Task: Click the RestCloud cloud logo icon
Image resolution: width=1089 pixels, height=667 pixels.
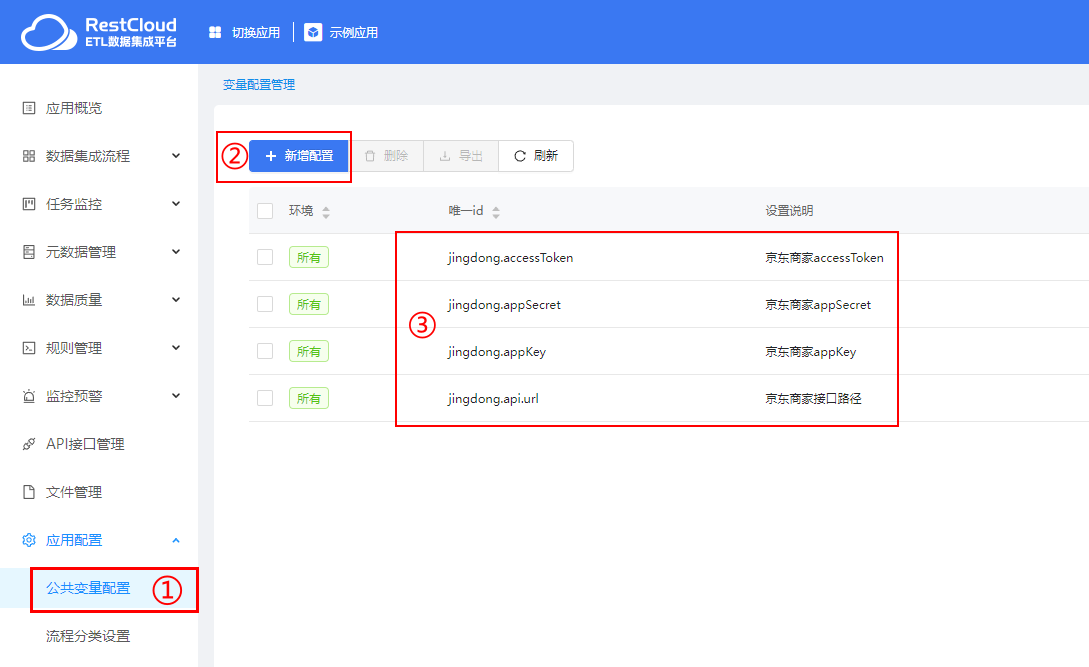Action: [x=47, y=32]
